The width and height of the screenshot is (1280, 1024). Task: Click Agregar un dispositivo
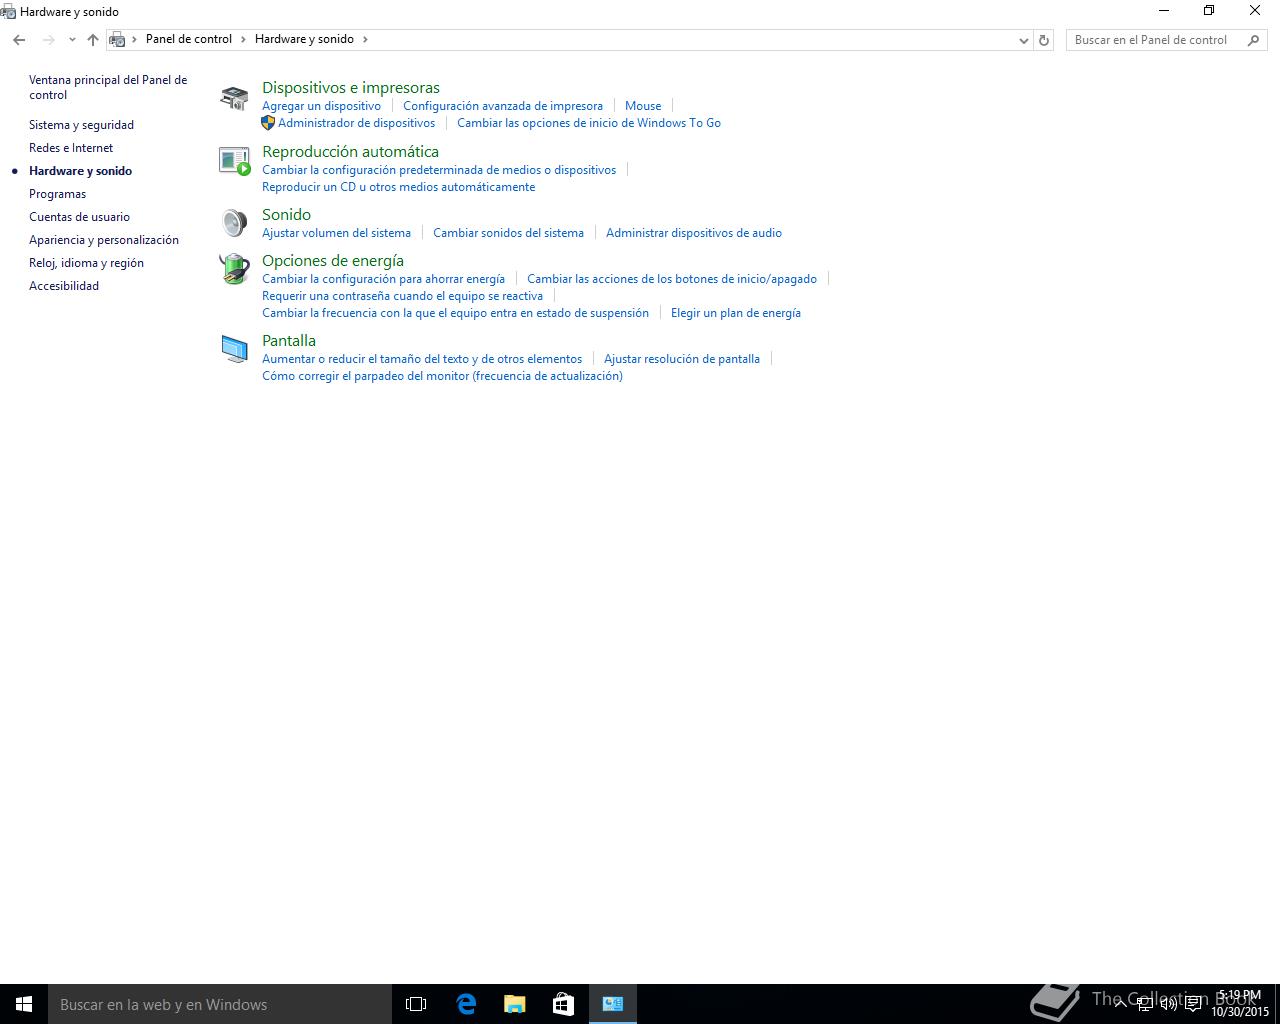pos(321,106)
